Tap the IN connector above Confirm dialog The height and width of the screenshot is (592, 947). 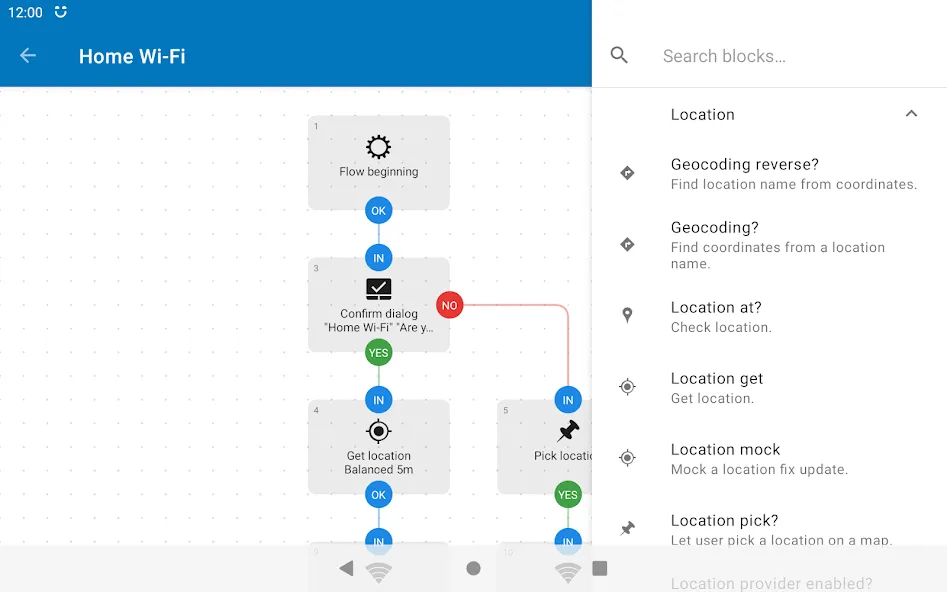point(379,258)
